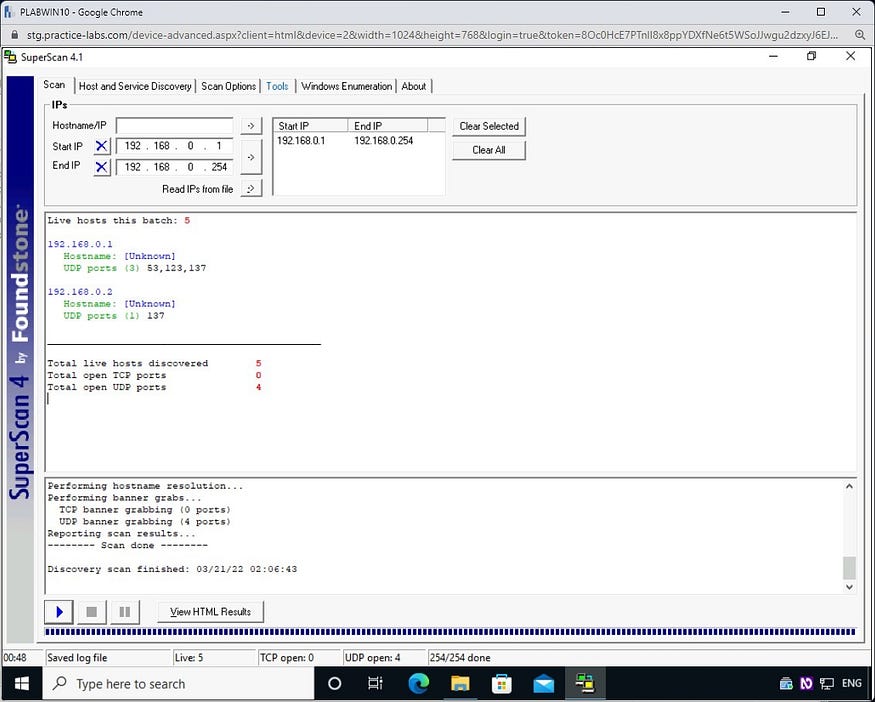The height and width of the screenshot is (702, 875).
Task: Click the Start IP column header
Action: pyautogui.click(x=311, y=126)
